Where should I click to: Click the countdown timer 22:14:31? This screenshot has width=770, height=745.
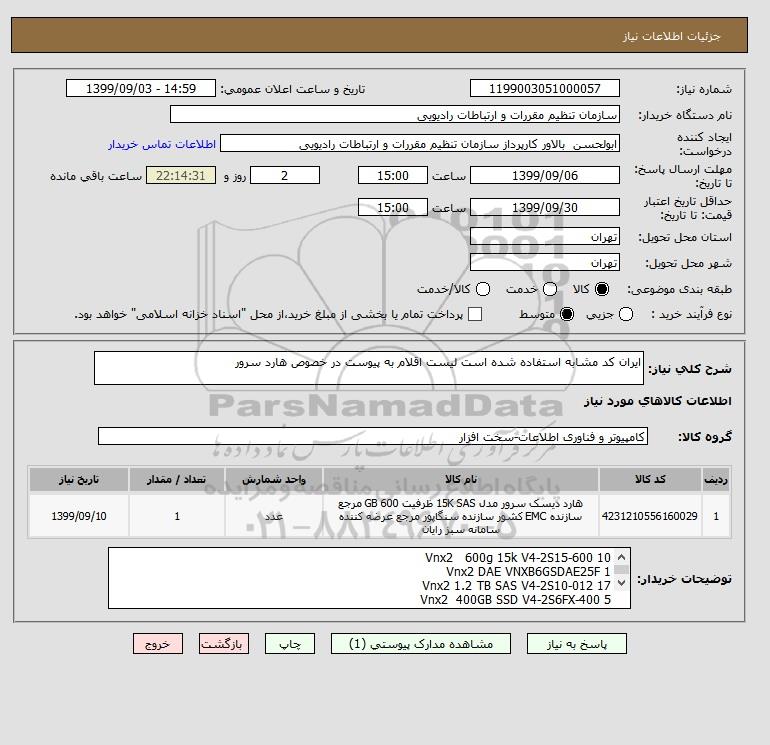[181, 175]
